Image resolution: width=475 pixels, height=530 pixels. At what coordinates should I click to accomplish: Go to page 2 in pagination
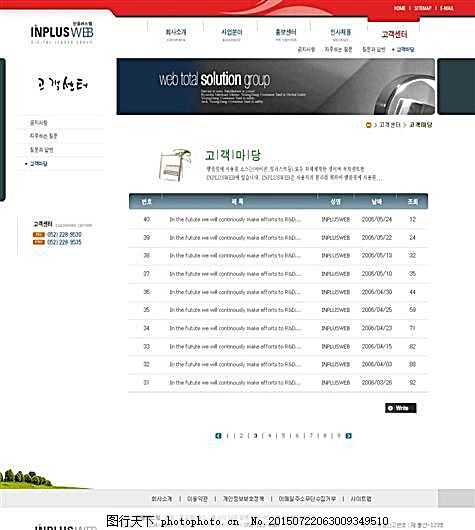(x=241, y=436)
